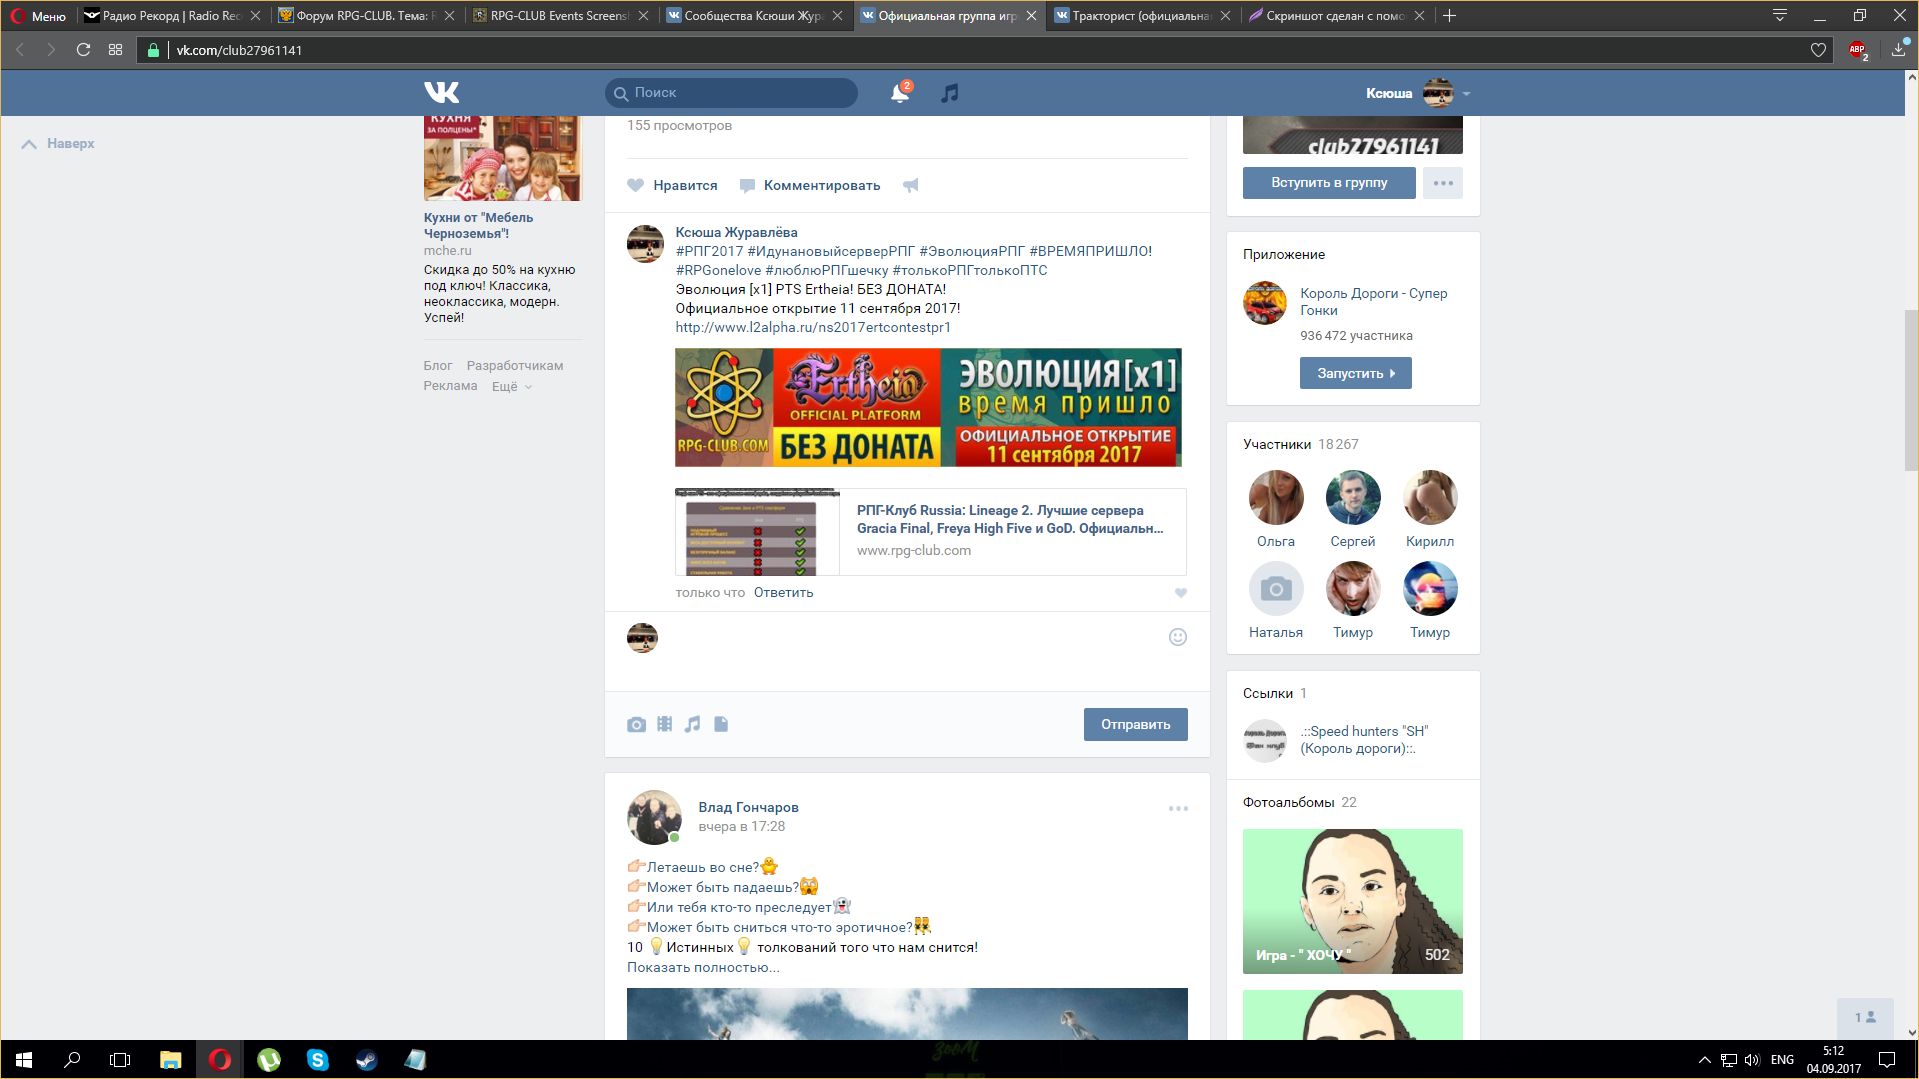Open Windows taskbar search
Viewport: 1919px width, 1079px height.
(72, 1060)
